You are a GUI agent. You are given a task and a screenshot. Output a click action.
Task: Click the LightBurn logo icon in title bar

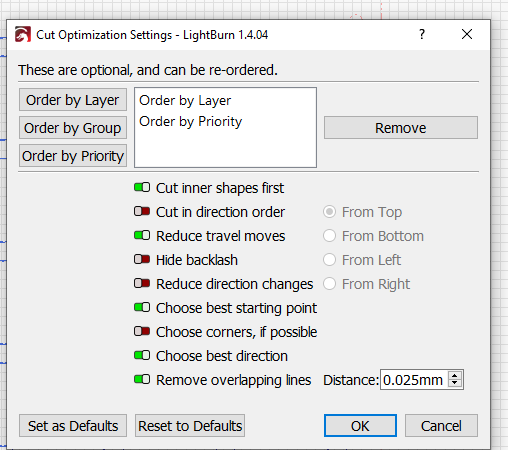[x=23, y=34]
